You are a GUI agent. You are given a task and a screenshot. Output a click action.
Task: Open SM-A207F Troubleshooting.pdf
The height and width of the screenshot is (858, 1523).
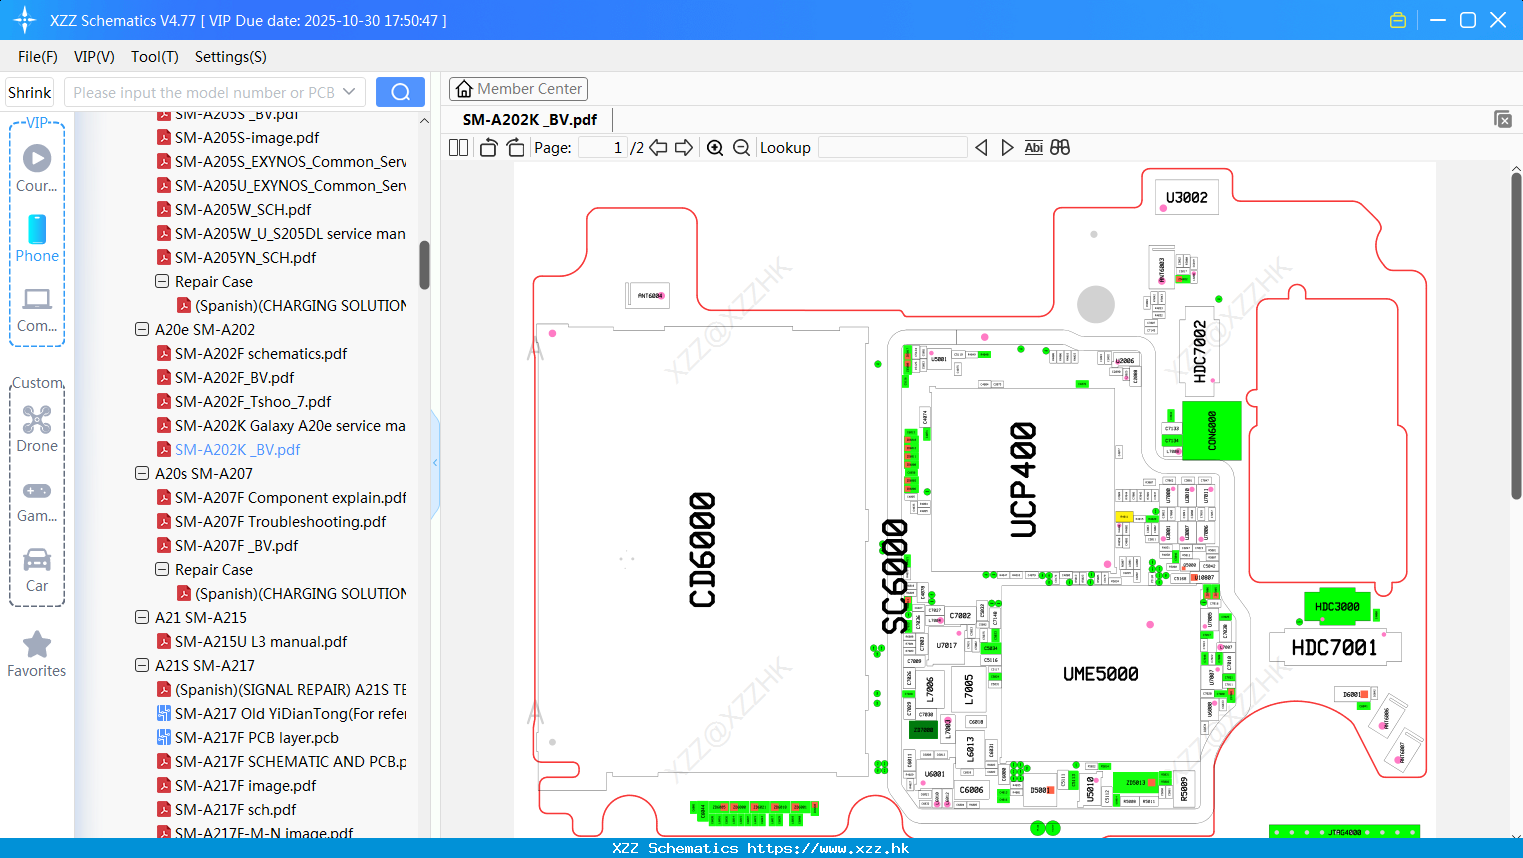tap(280, 521)
